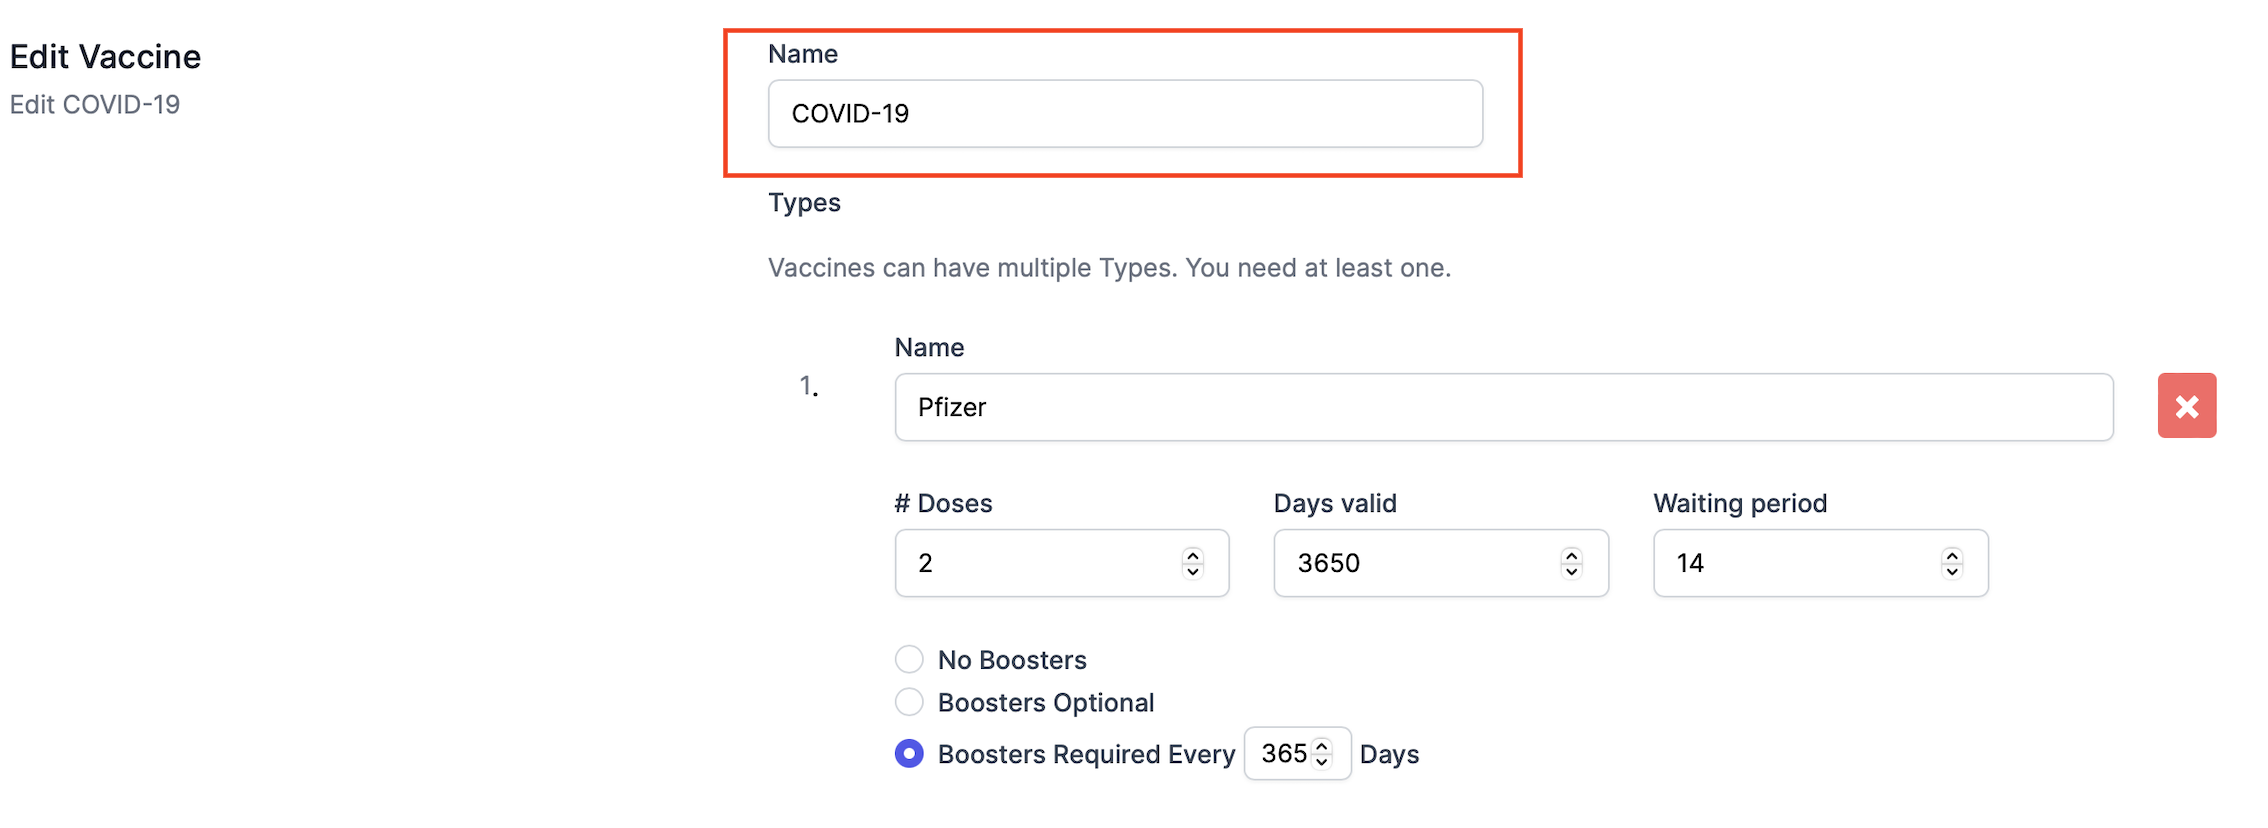Click the Days valid field showing 3650
This screenshot has width=2268, height=828.
[1440, 563]
